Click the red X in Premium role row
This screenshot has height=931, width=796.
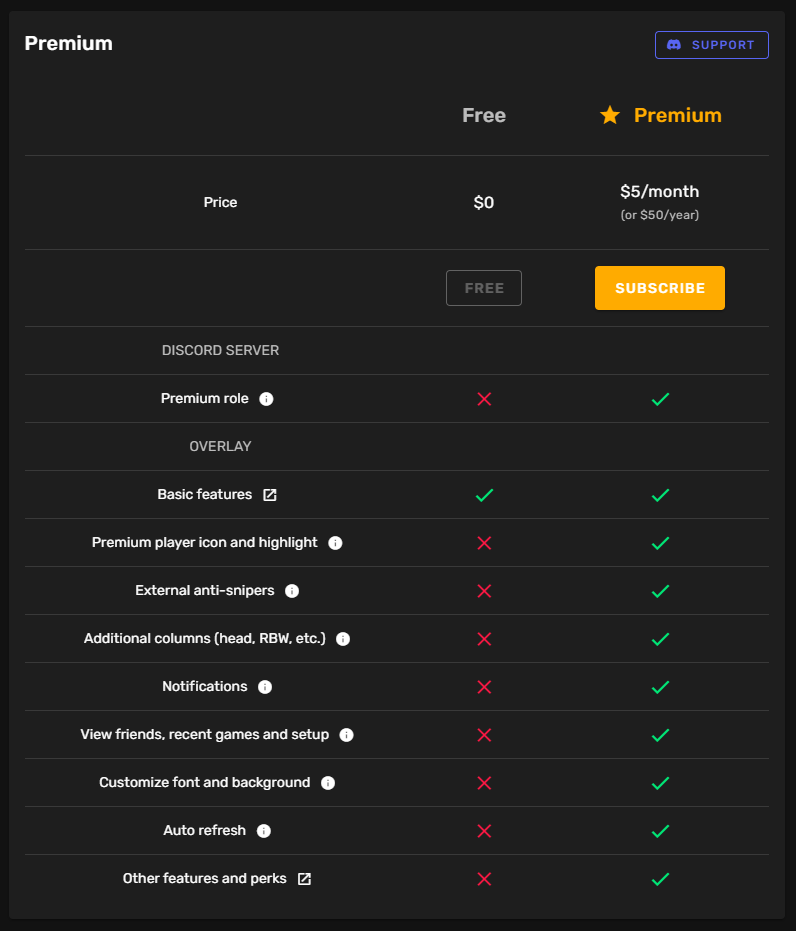coord(484,399)
